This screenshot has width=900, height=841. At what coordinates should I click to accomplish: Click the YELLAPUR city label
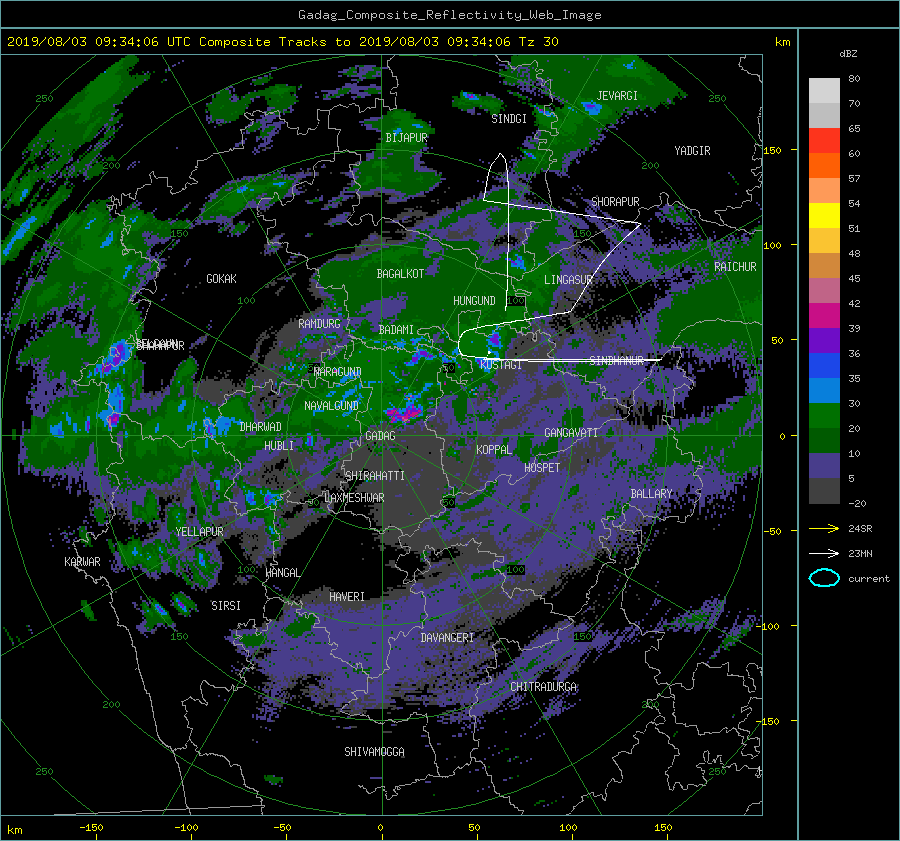click(199, 532)
